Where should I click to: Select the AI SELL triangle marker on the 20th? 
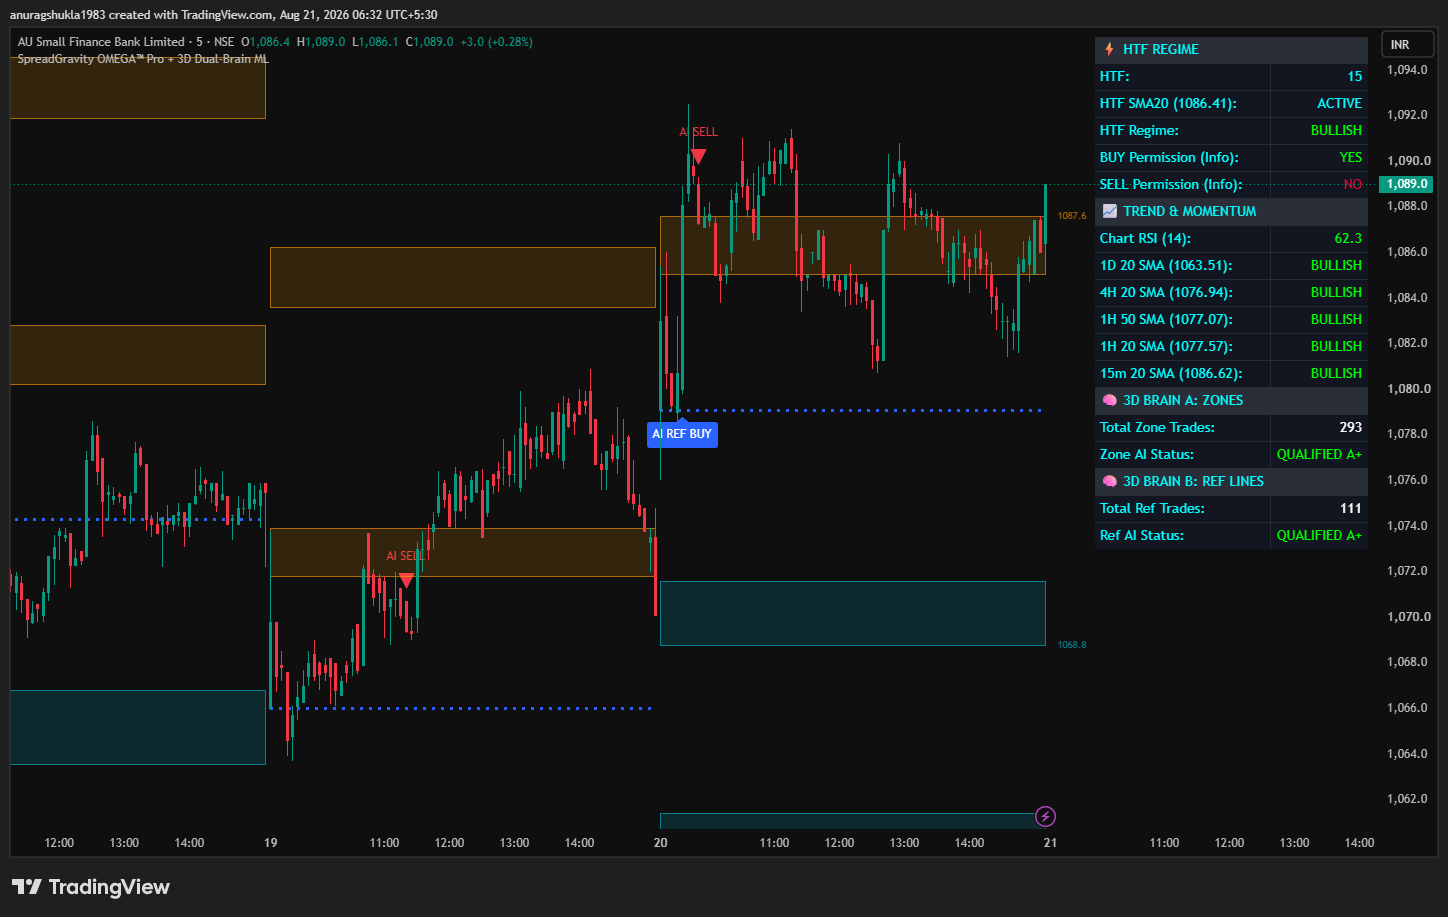tap(699, 156)
